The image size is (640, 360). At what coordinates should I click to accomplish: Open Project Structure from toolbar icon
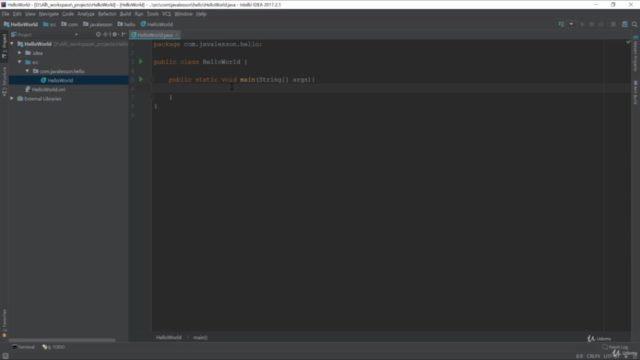pyautogui.click(x=625, y=24)
